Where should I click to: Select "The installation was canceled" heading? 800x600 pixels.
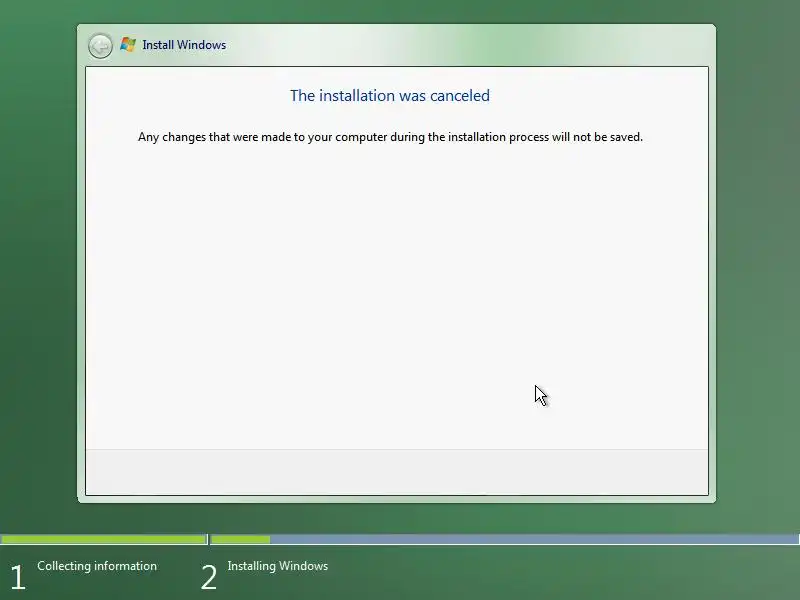coord(390,95)
